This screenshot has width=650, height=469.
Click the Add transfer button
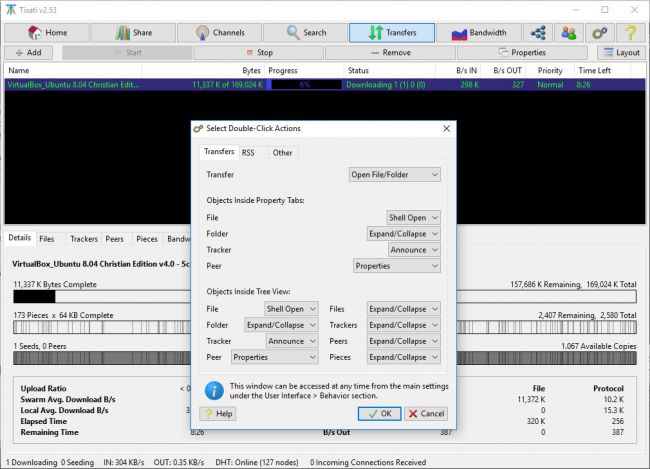coord(27,52)
